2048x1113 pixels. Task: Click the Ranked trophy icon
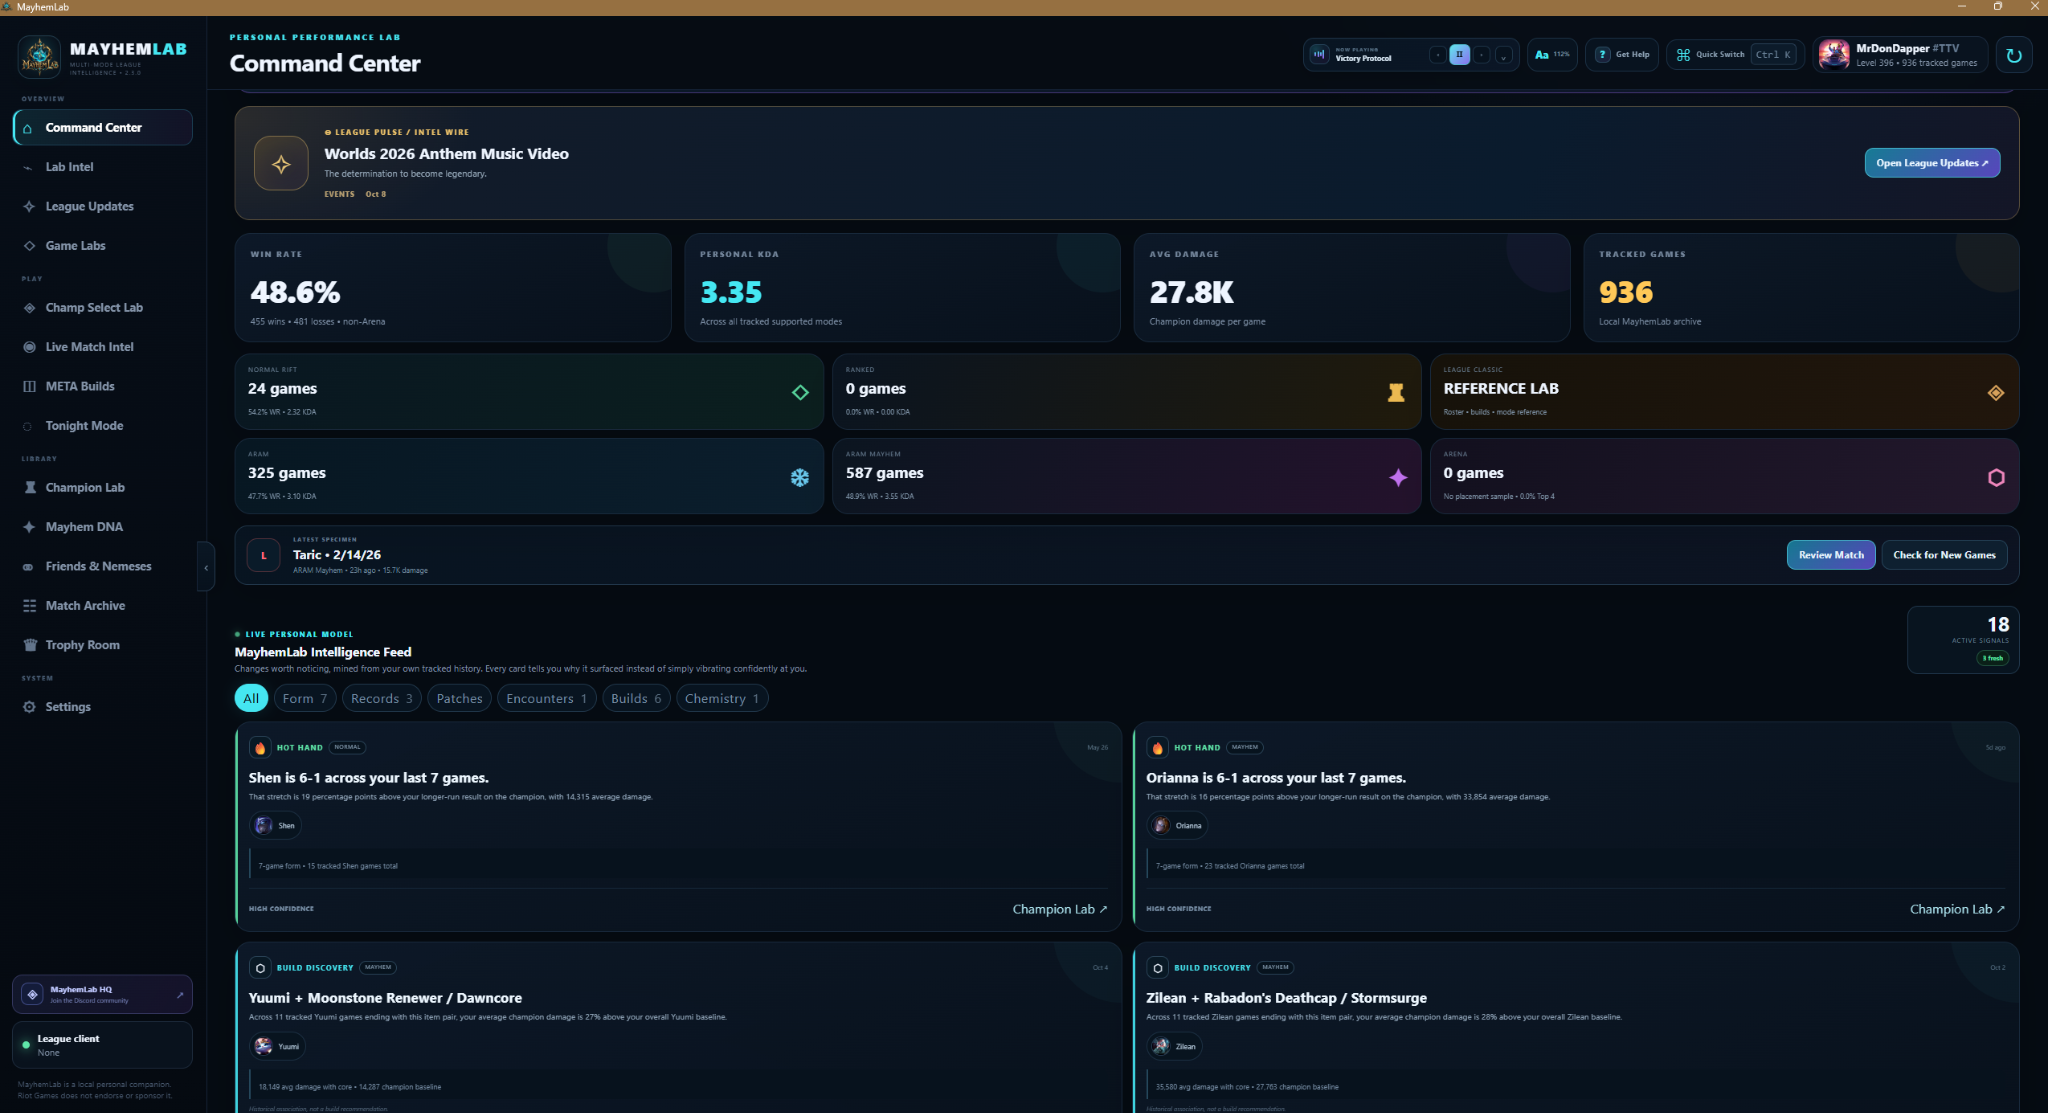click(x=1396, y=393)
